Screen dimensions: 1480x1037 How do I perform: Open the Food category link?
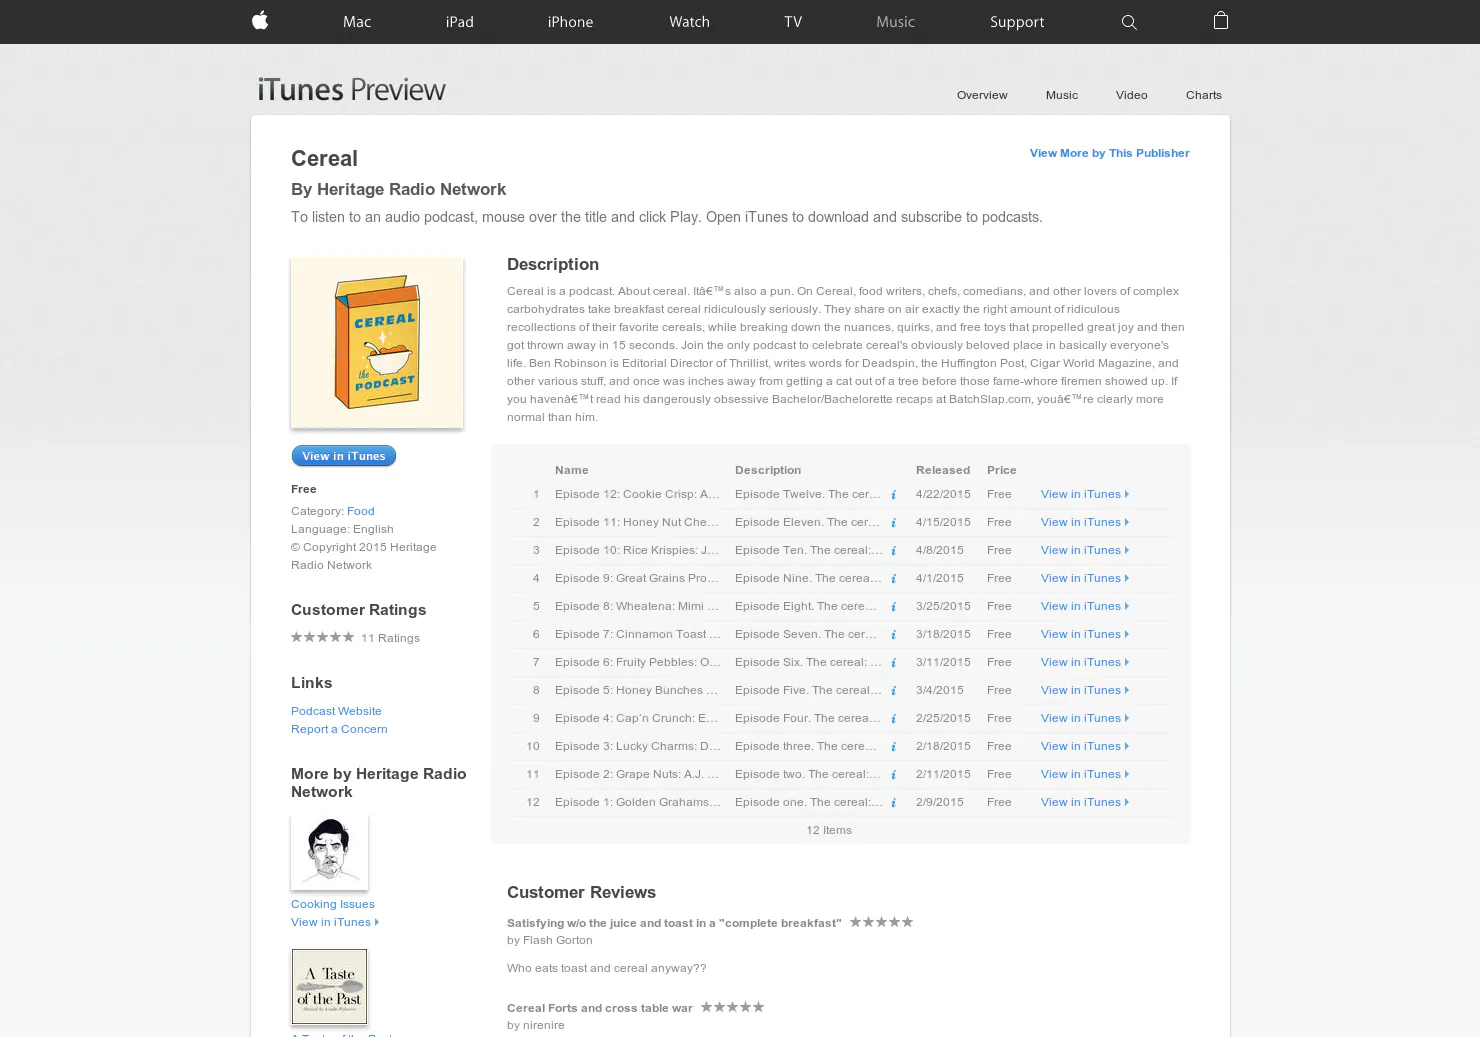(x=361, y=511)
